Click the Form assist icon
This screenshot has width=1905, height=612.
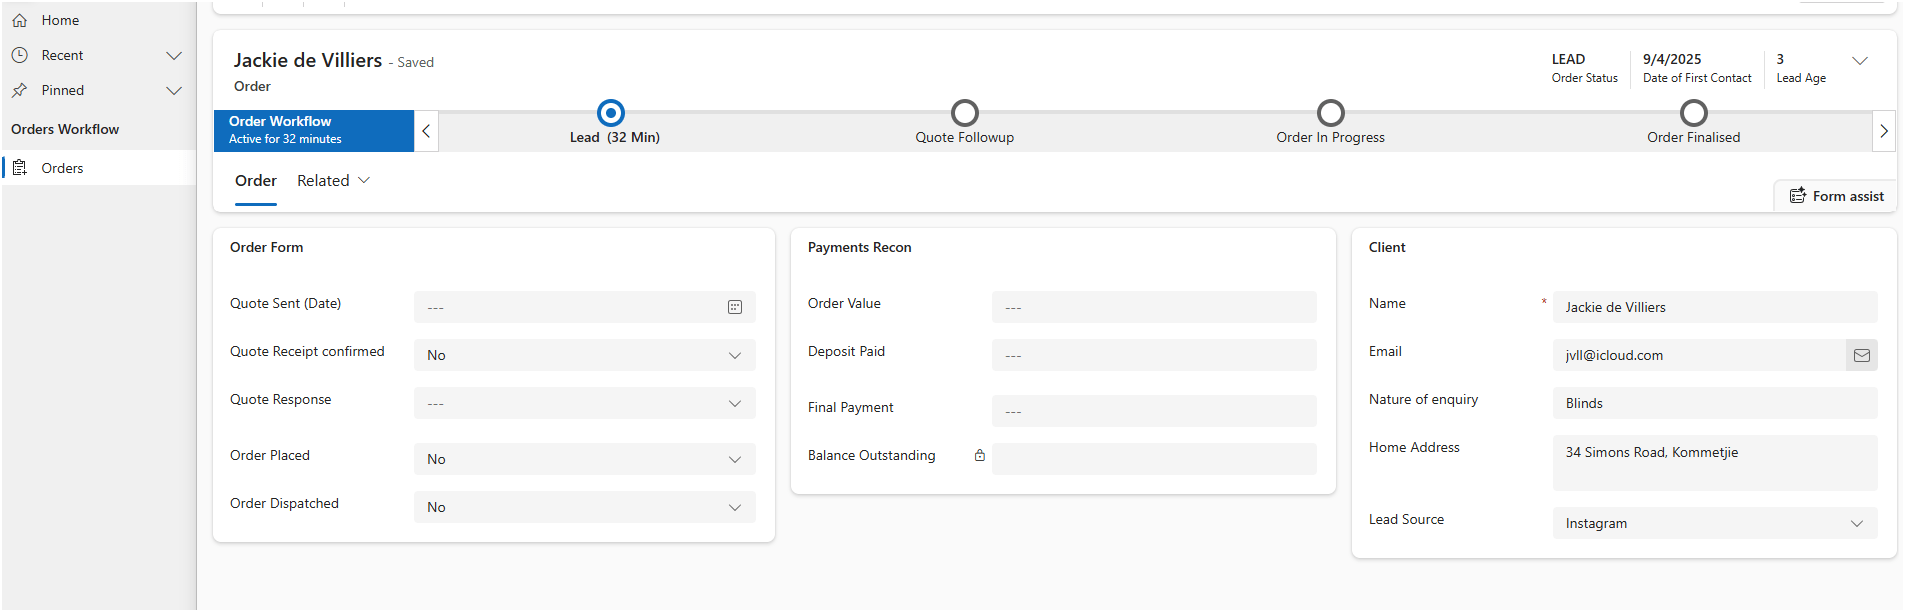[x=1798, y=196]
